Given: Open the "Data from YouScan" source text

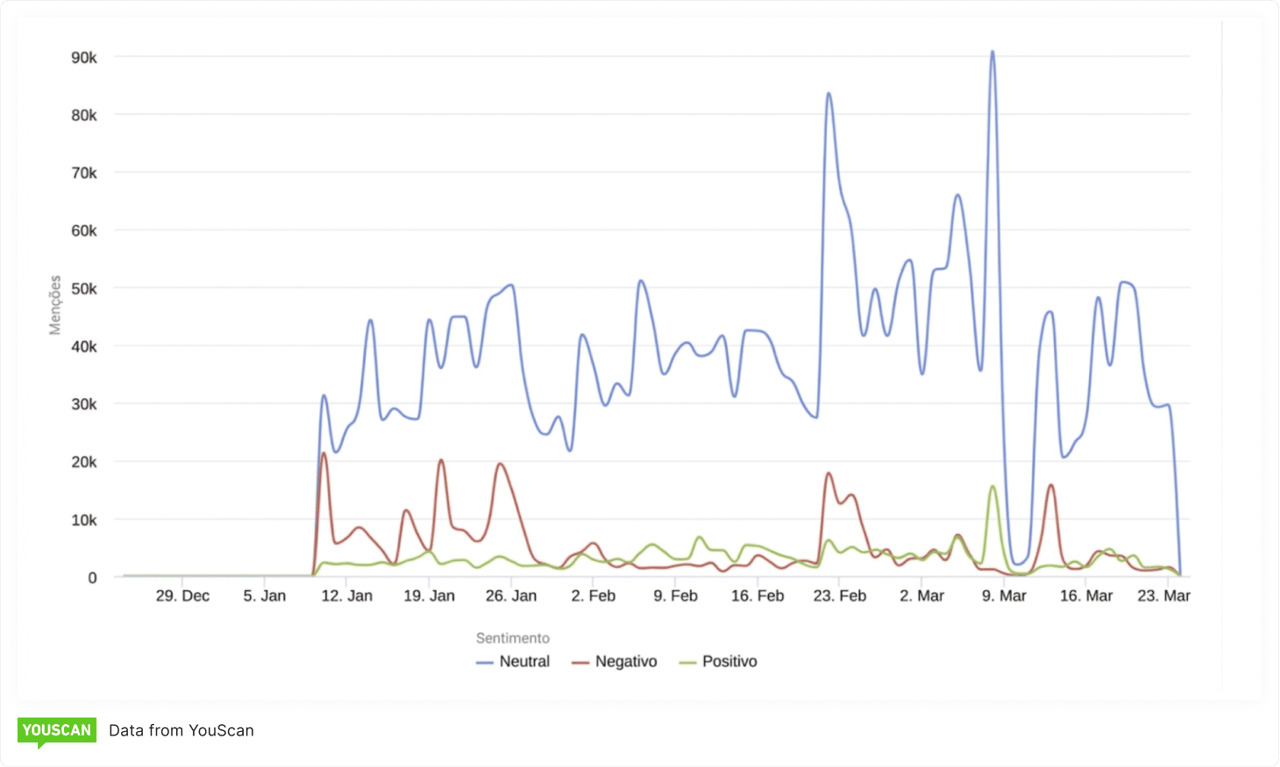Looking at the screenshot, I should coord(181,731).
